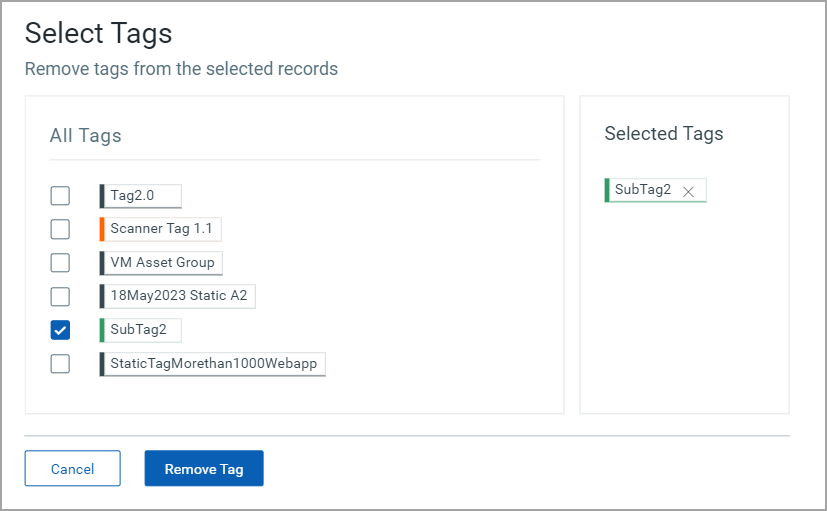Check the Tag2.0 checkbox
The height and width of the screenshot is (511, 827).
(x=60, y=196)
